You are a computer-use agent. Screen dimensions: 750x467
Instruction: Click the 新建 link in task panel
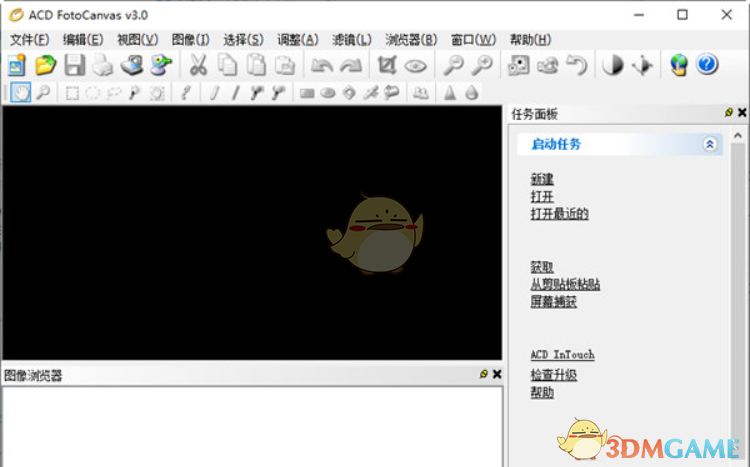[x=542, y=179]
